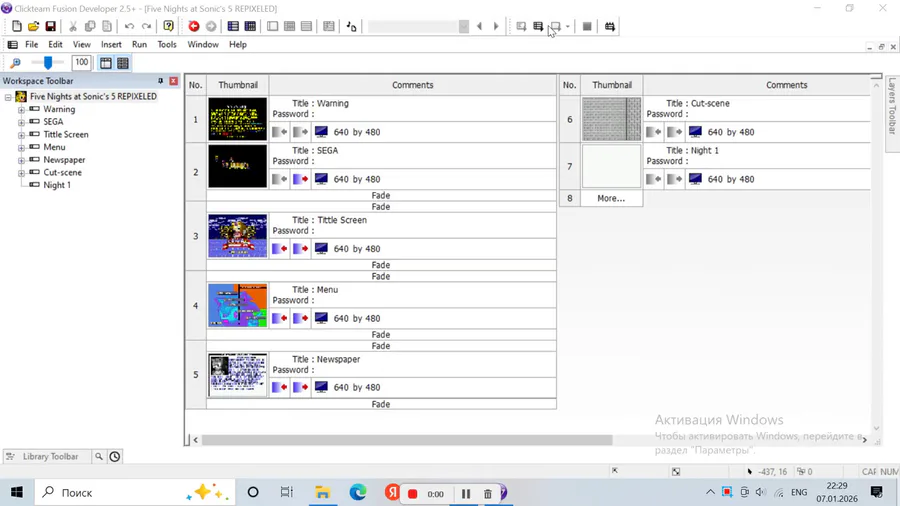Run application icon next to run project
Viewport: 900px width, 506px height.
[538, 26]
